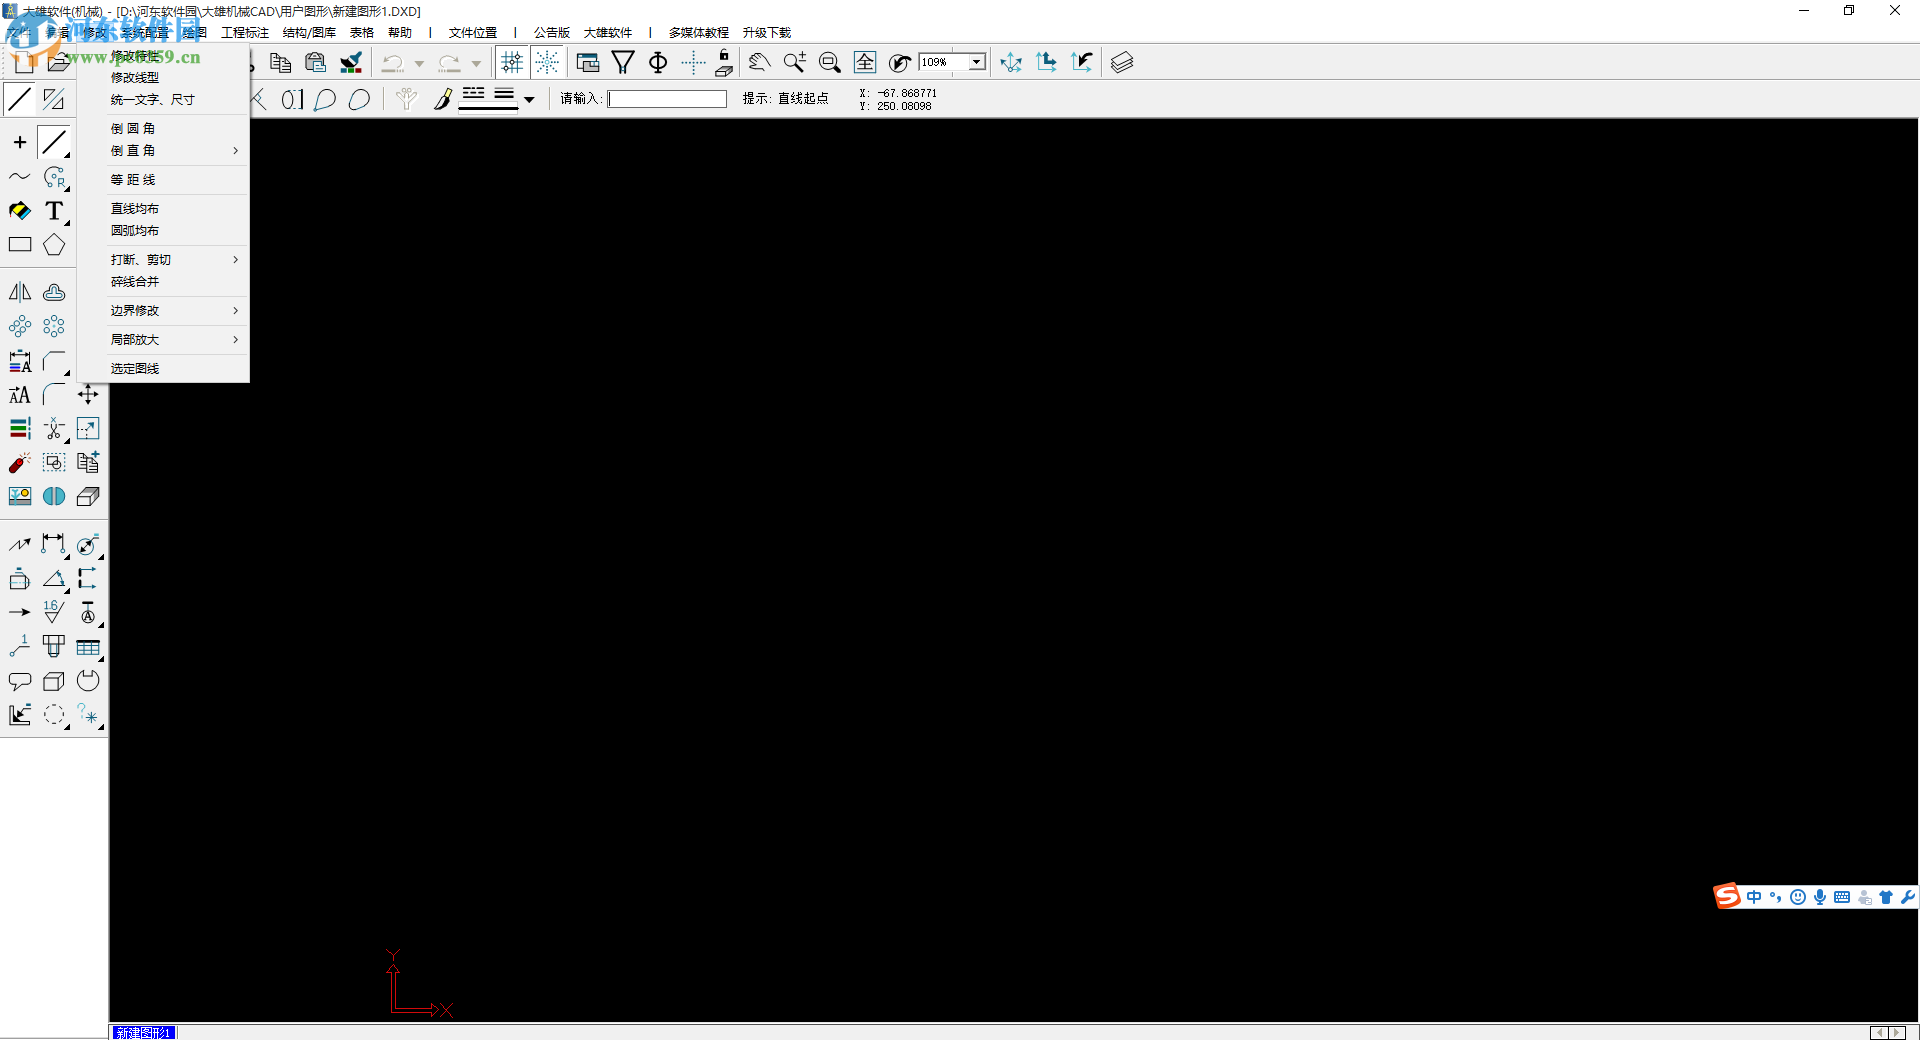Viewport: 1920px width, 1040px height.
Task: Open the 结构/图库 menu
Action: (x=309, y=33)
